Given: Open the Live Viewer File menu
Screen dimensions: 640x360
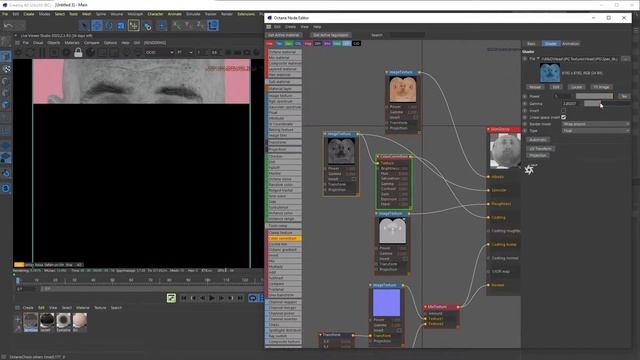Looking at the screenshot, I should [25, 42].
